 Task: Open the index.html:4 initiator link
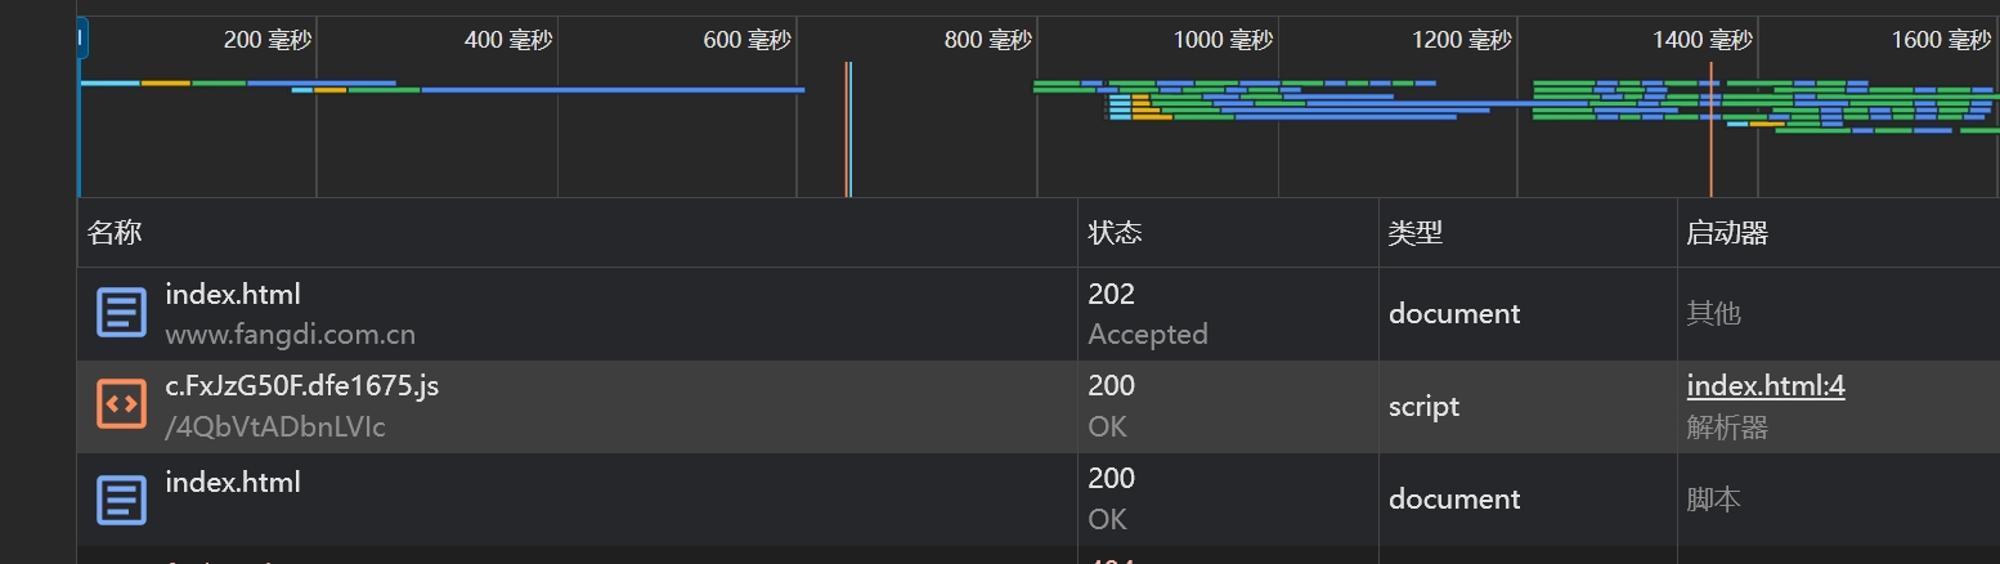1765,386
